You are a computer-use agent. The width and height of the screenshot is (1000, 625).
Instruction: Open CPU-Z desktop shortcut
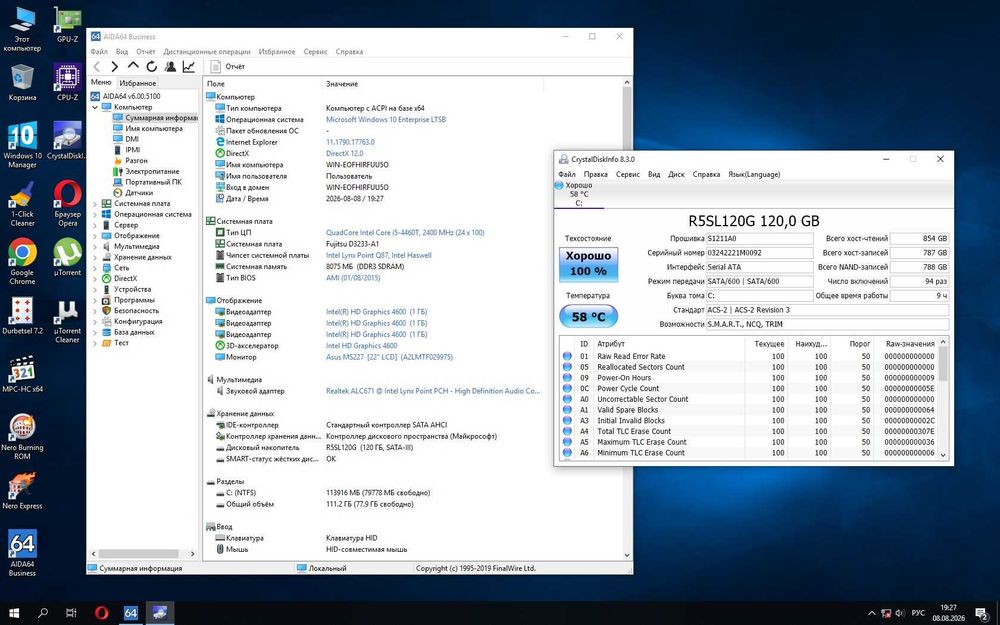click(x=67, y=82)
